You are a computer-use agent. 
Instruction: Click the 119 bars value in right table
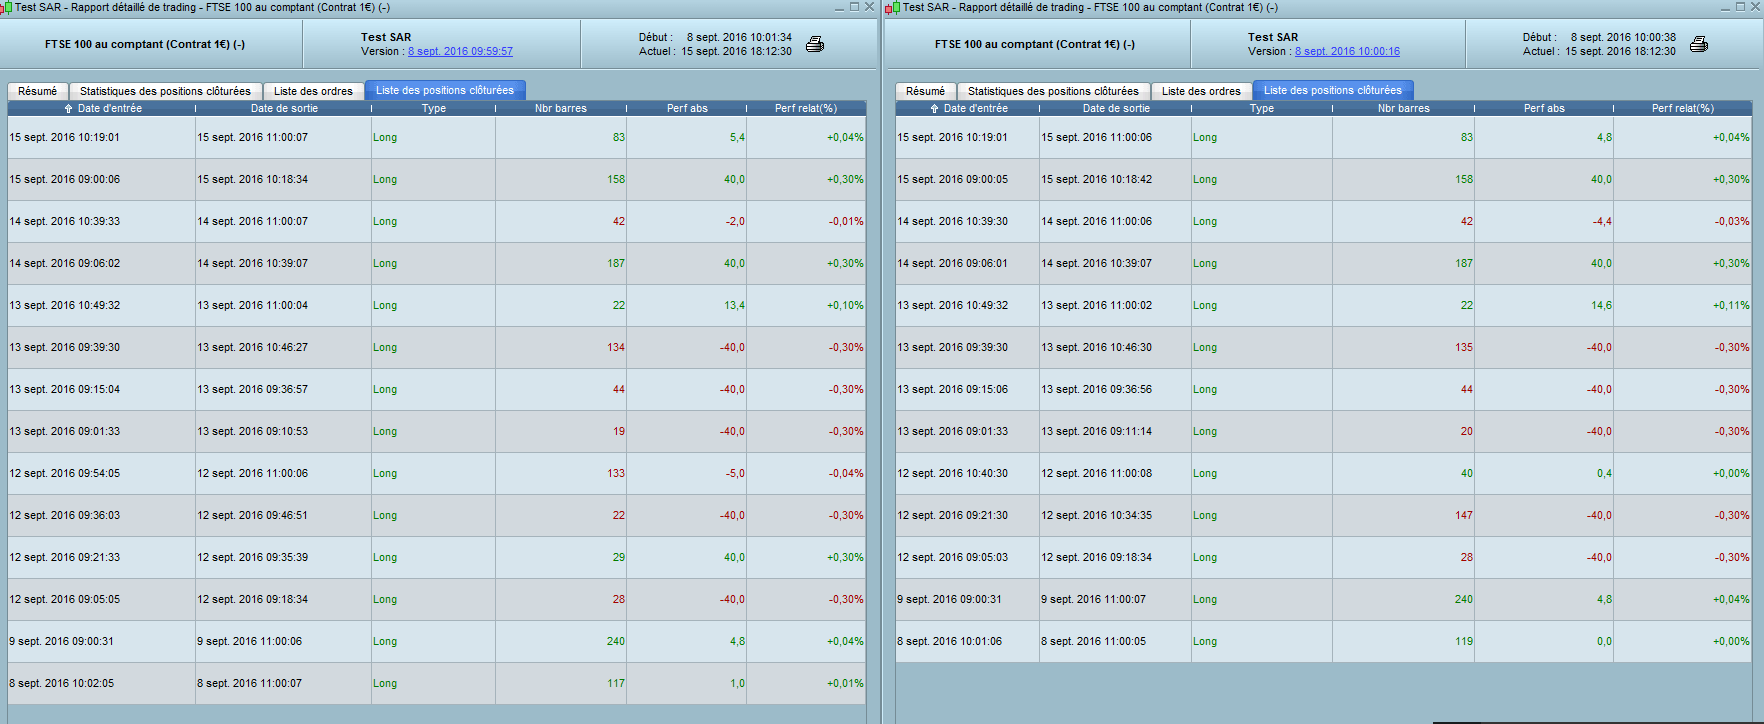click(x=1464, y=642)
